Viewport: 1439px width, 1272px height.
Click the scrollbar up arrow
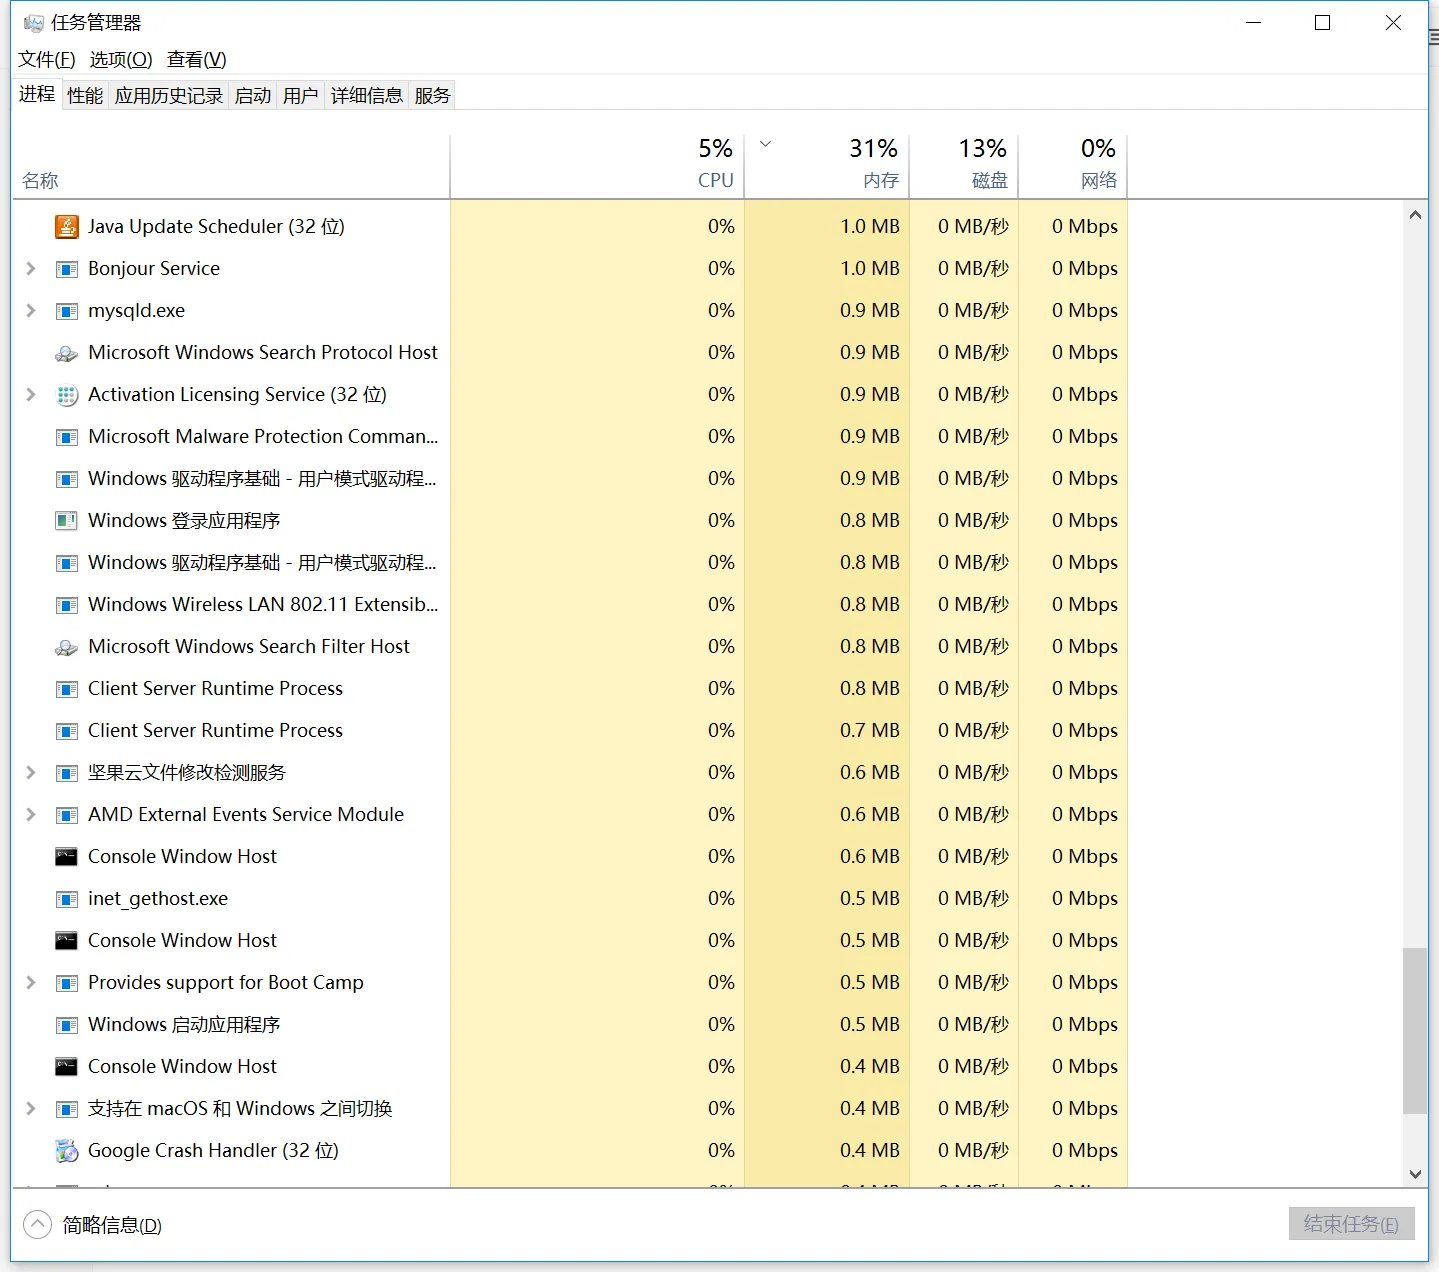1415,215
